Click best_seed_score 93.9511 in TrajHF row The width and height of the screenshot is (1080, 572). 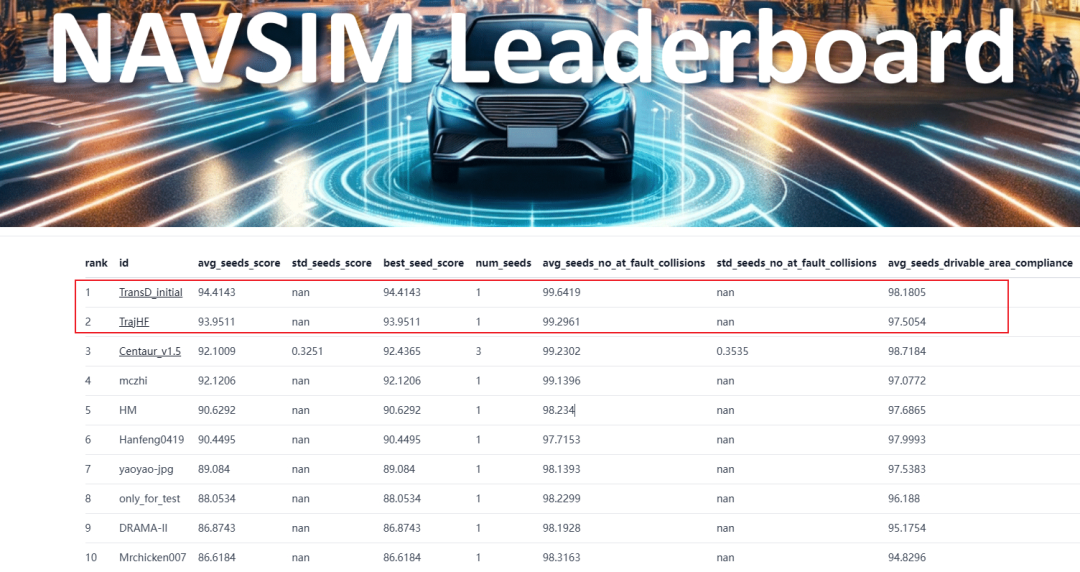[402, 322]
